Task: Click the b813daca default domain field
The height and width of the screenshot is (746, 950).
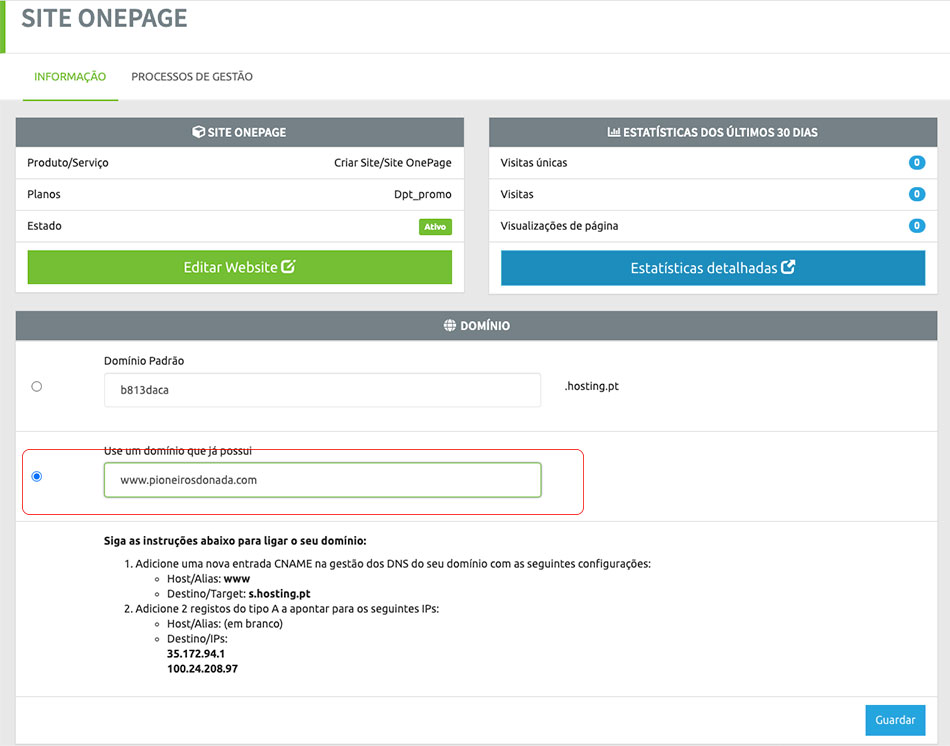Action: (322, 390)
